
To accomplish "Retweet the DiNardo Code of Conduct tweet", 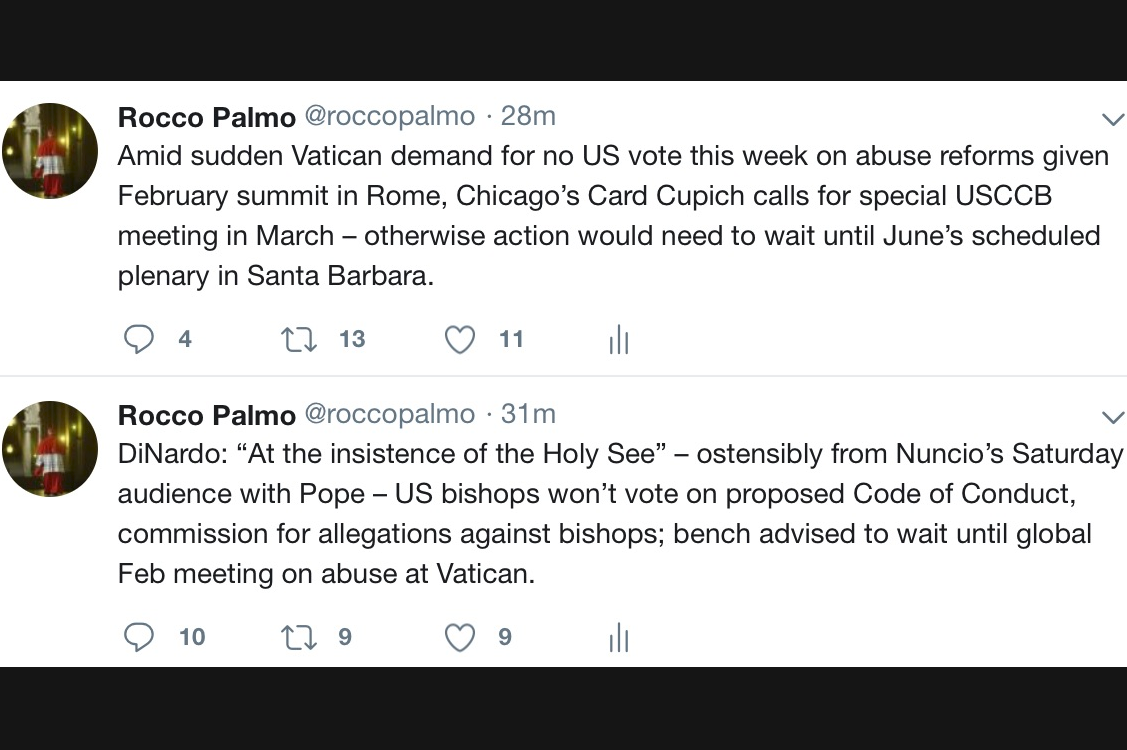I will (x=299, y=637).
